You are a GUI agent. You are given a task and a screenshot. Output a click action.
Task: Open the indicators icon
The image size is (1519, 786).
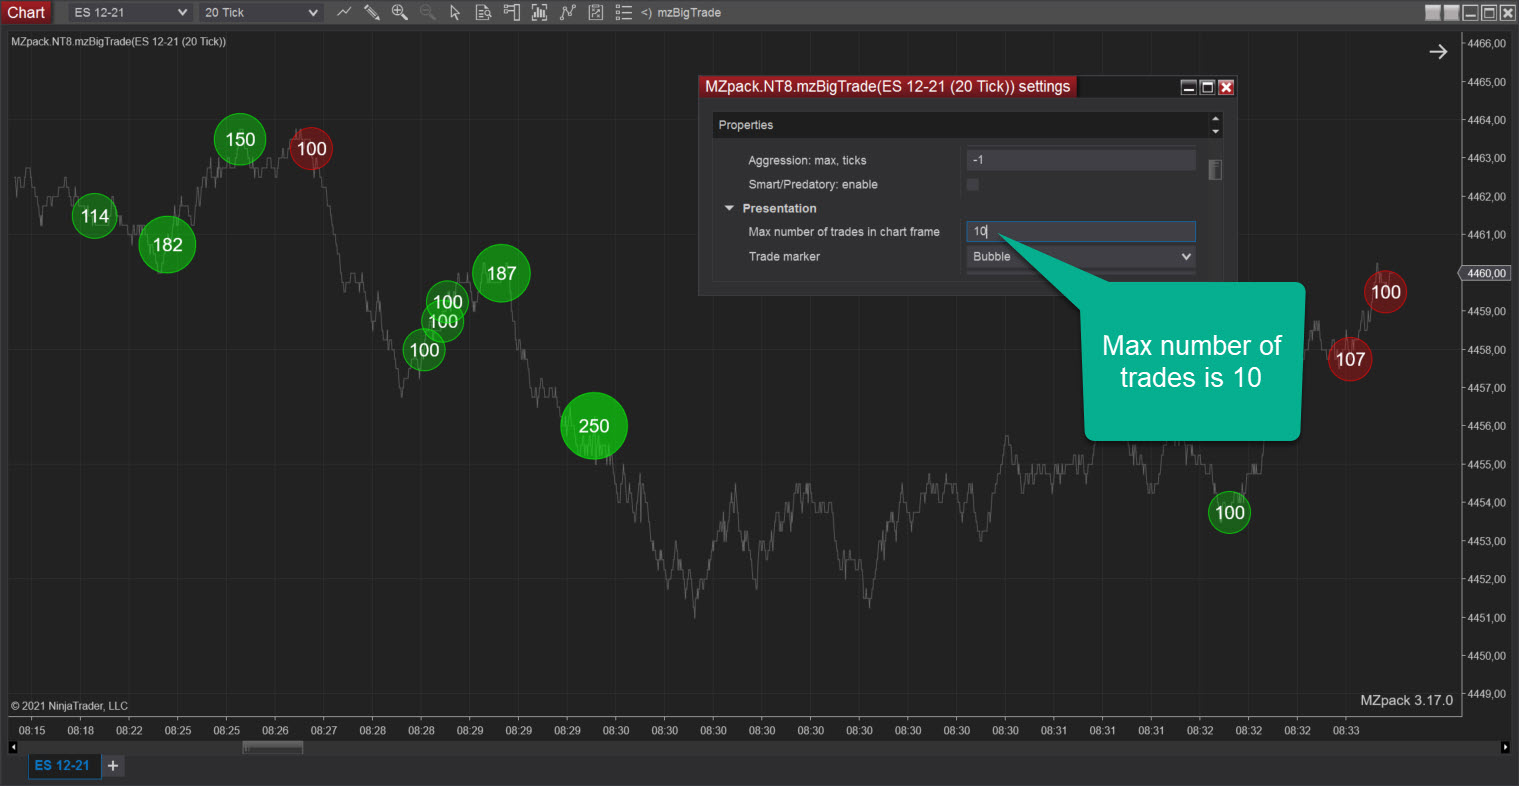[x=567, y=12]
